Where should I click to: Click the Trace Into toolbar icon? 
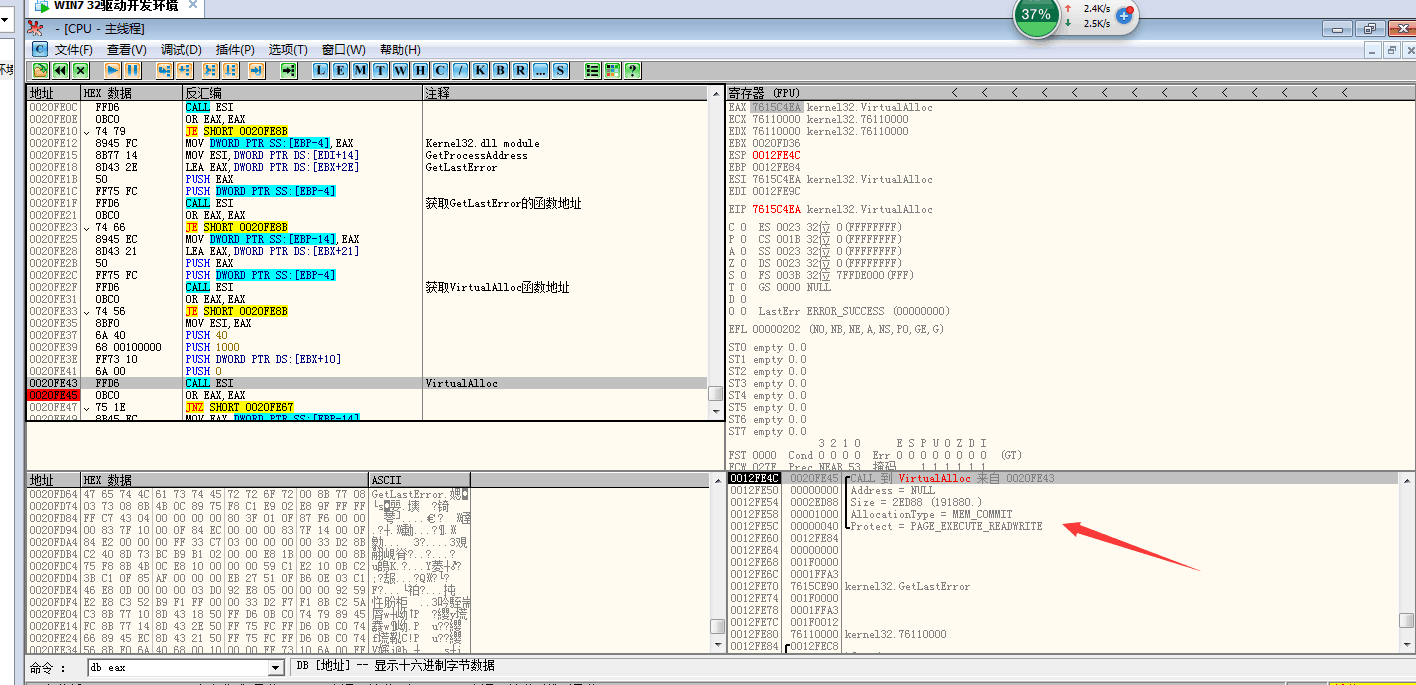tap(211, 70)
